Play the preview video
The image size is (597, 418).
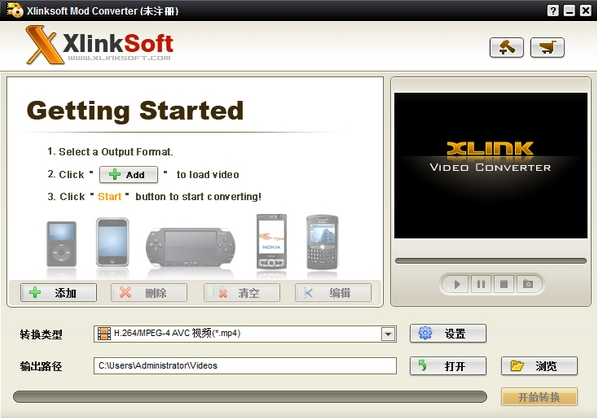(x=457, y=284)
